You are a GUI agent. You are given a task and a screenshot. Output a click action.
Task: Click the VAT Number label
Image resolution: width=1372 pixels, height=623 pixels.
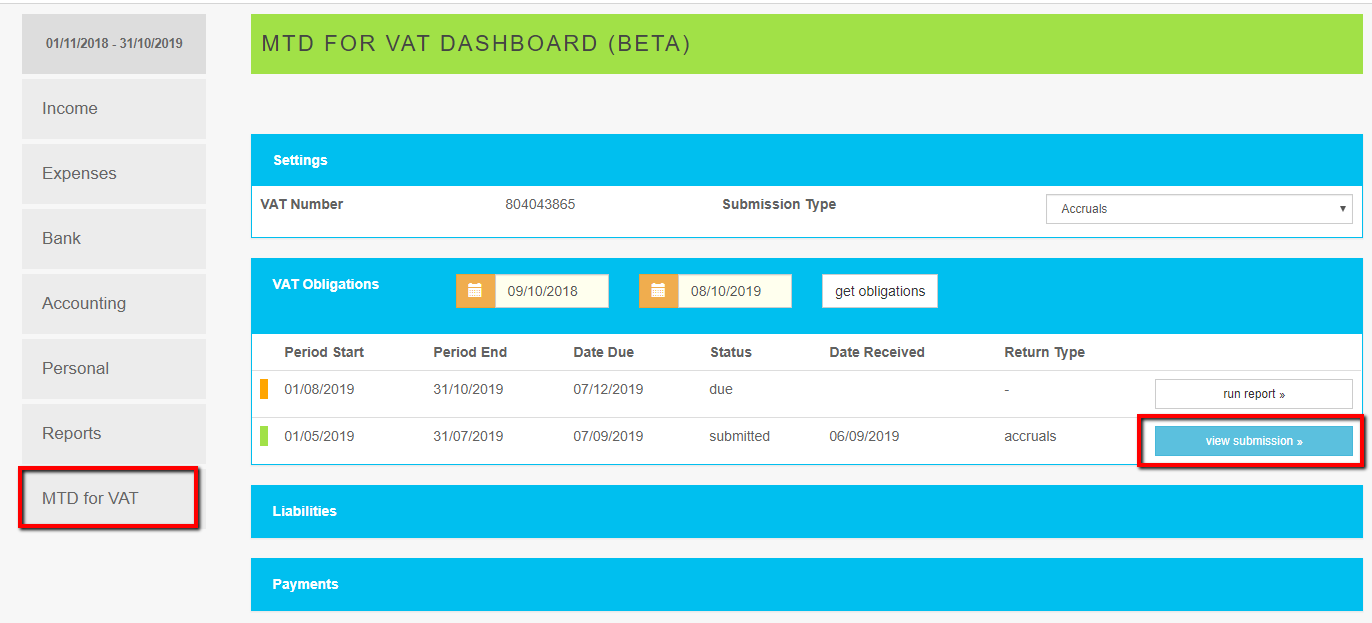302,204
